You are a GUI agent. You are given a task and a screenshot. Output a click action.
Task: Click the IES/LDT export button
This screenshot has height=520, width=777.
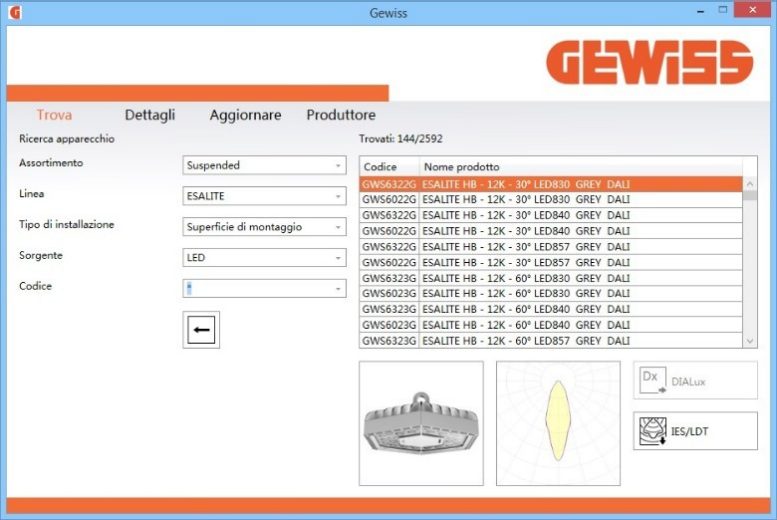coord(695,431)
